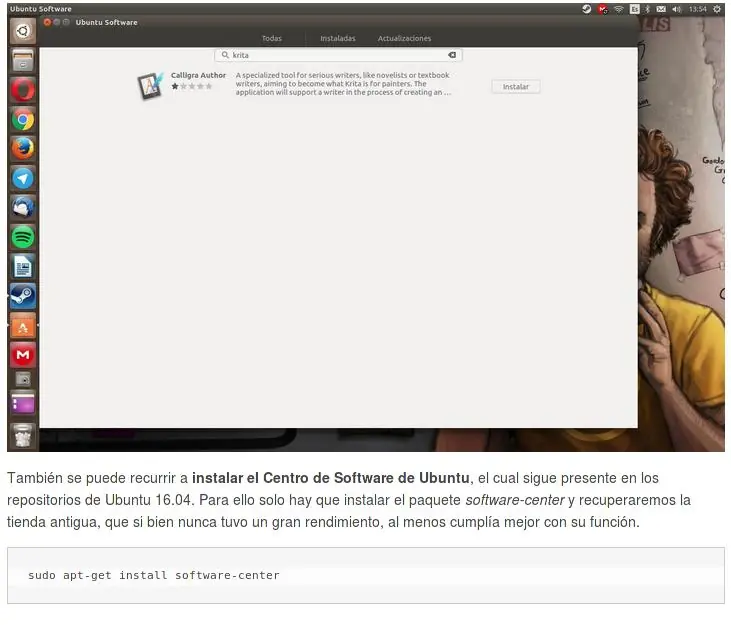
Task: Open the workspace switcher dock icon
Action: point(22,404)
